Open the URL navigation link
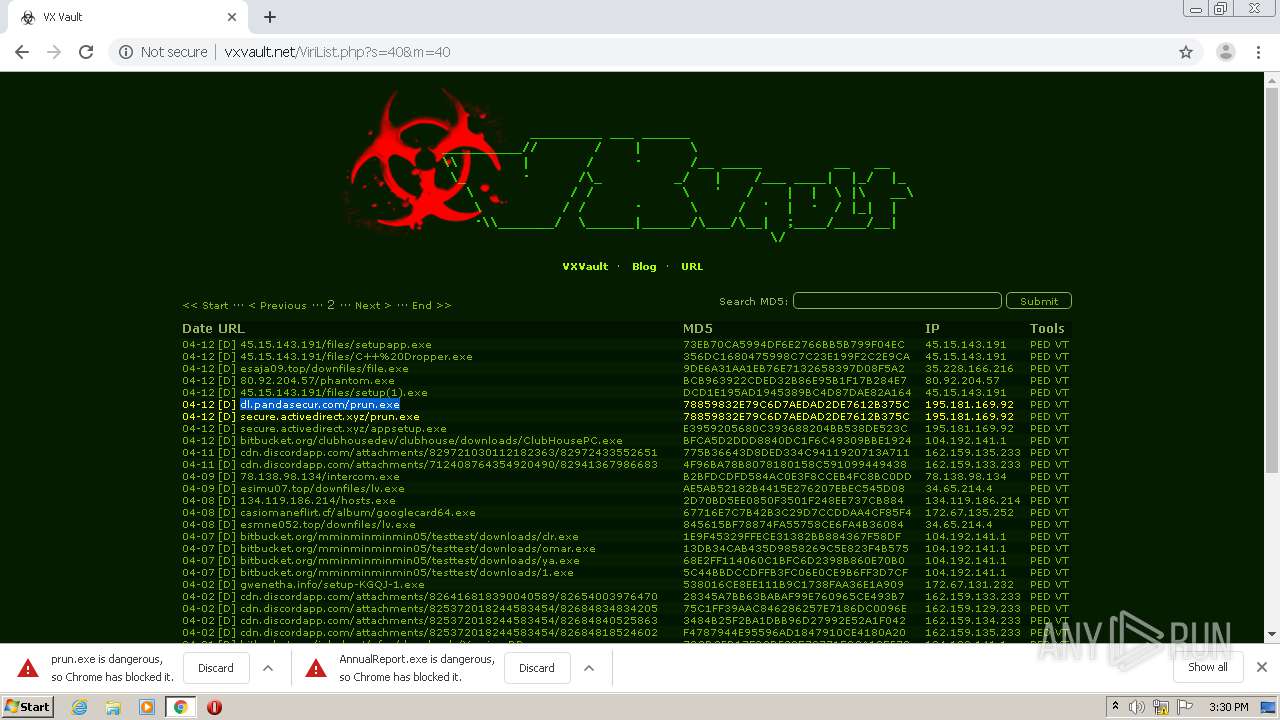Screen dimensions: 1280x720 point(692,267)
